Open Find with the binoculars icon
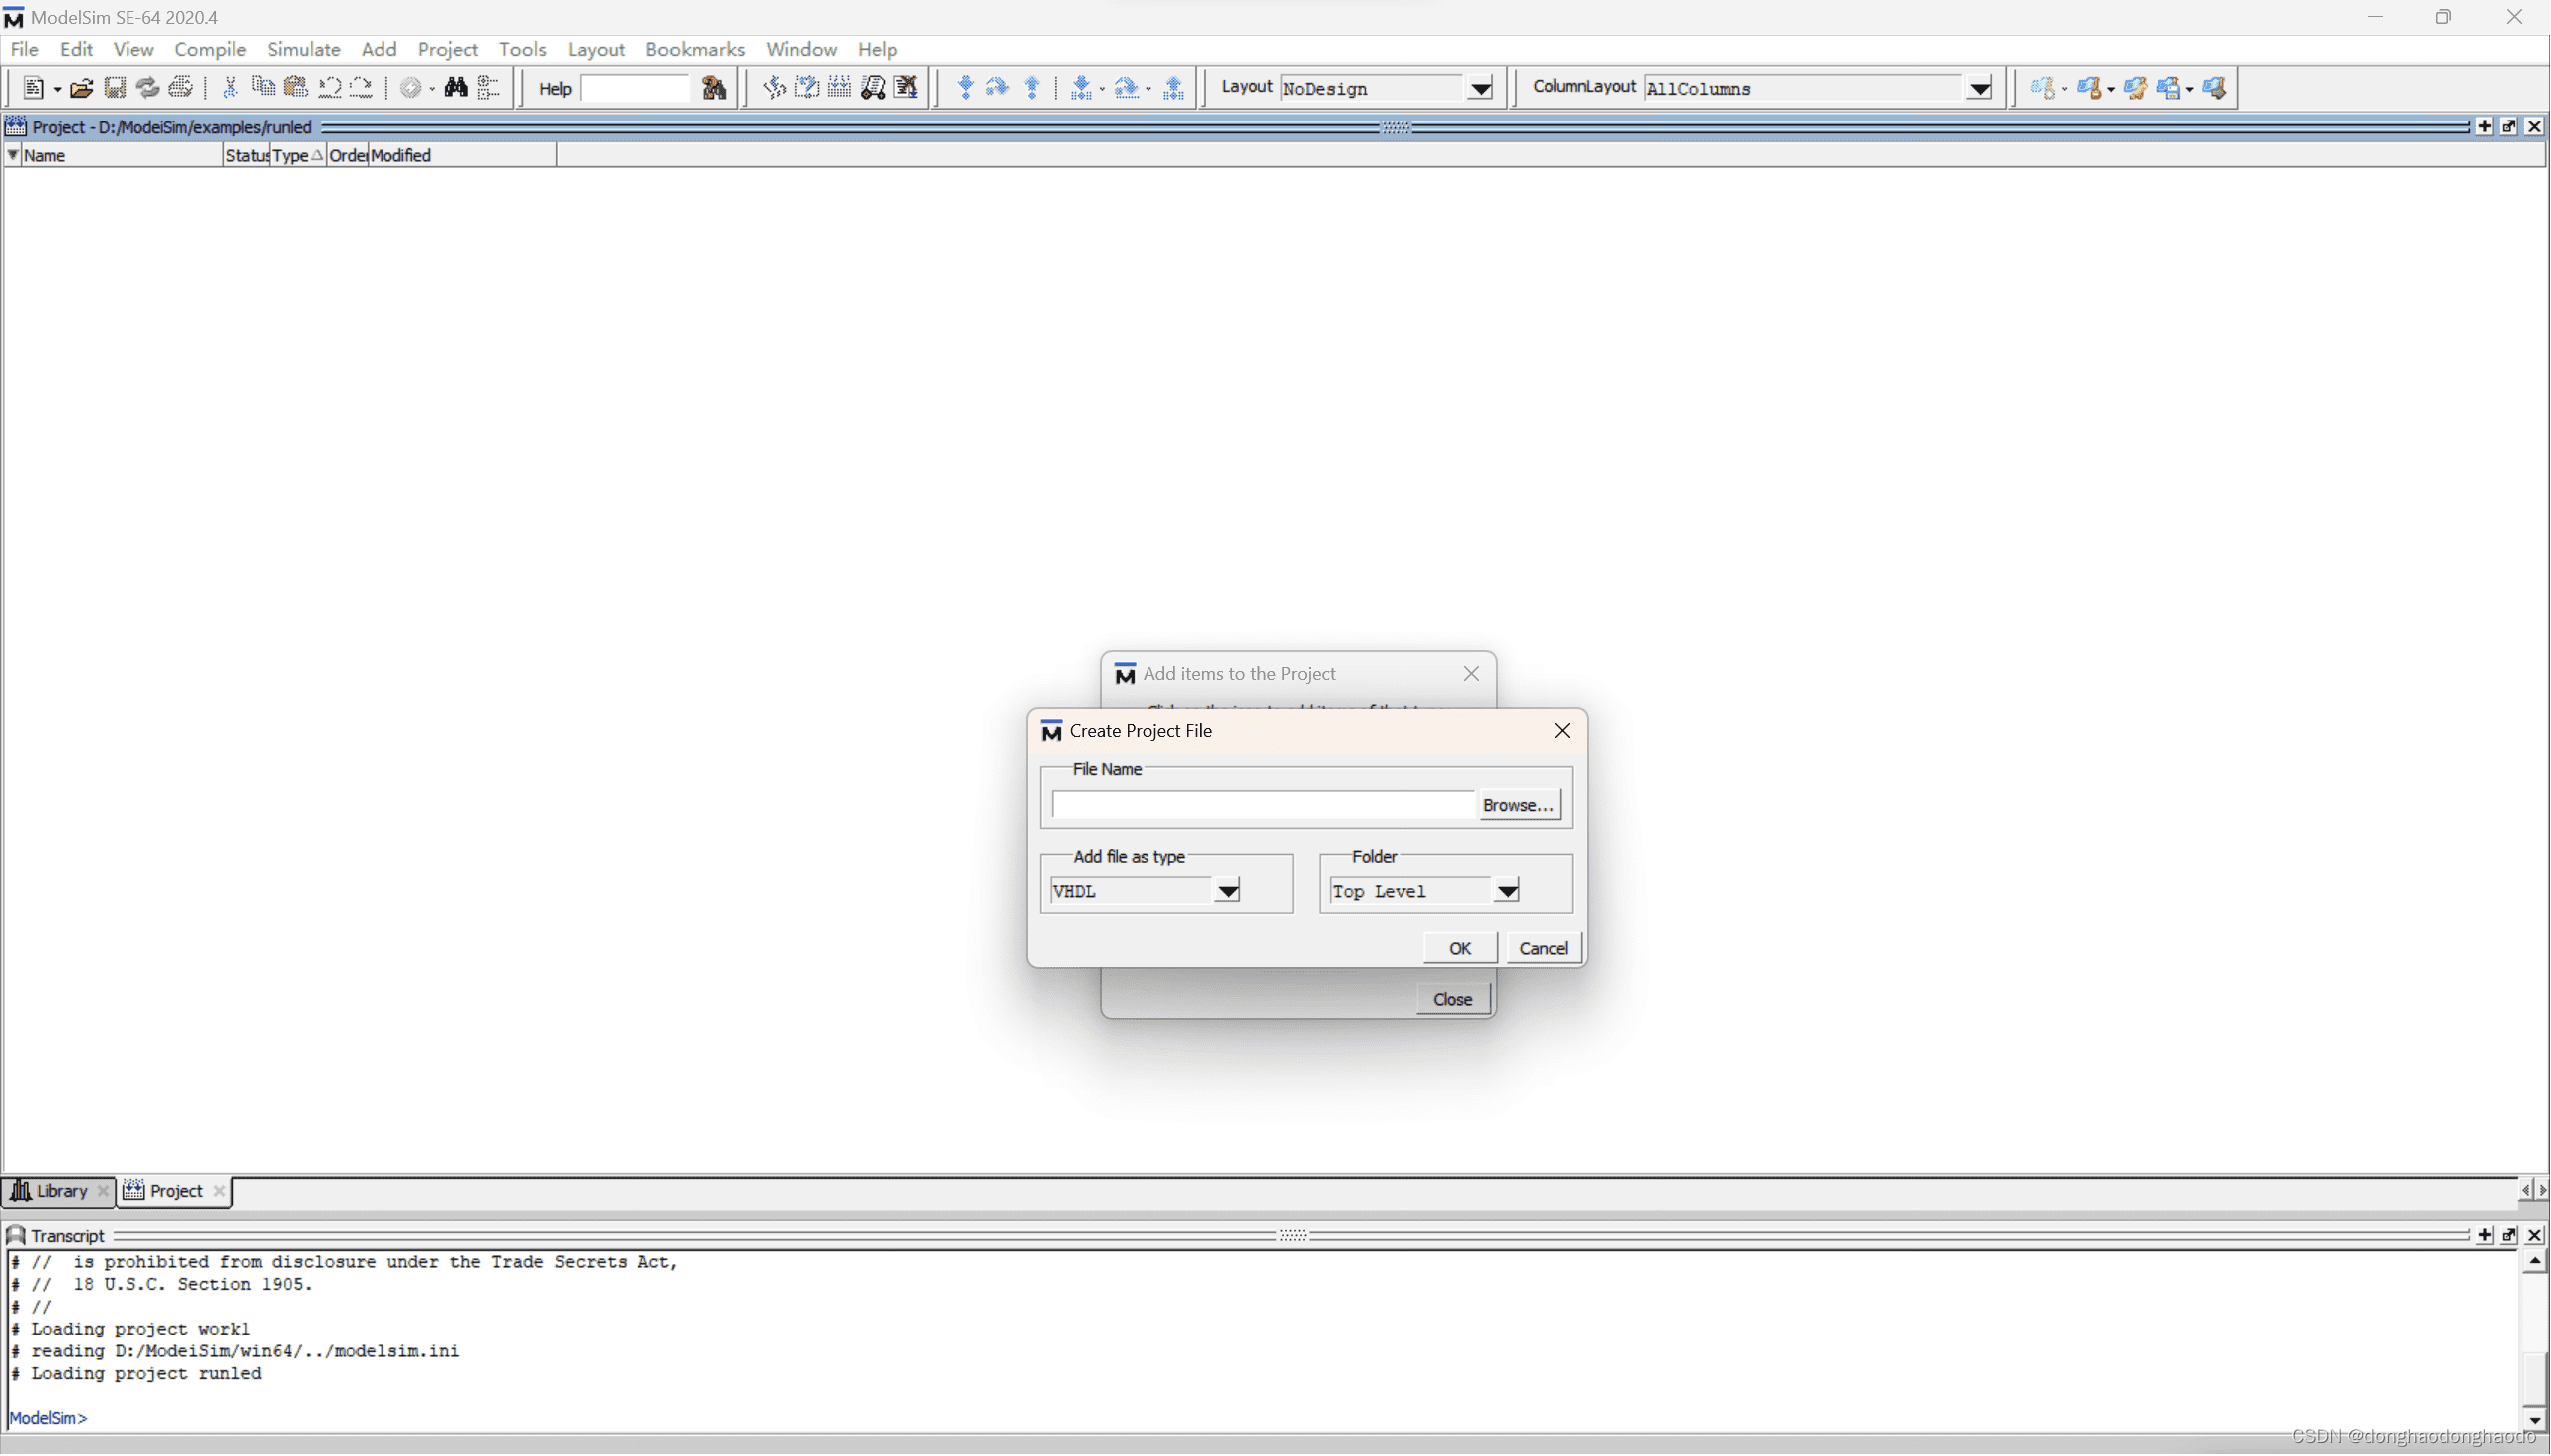This screenshot has height=1456, width=2551. tap(457, 88)
